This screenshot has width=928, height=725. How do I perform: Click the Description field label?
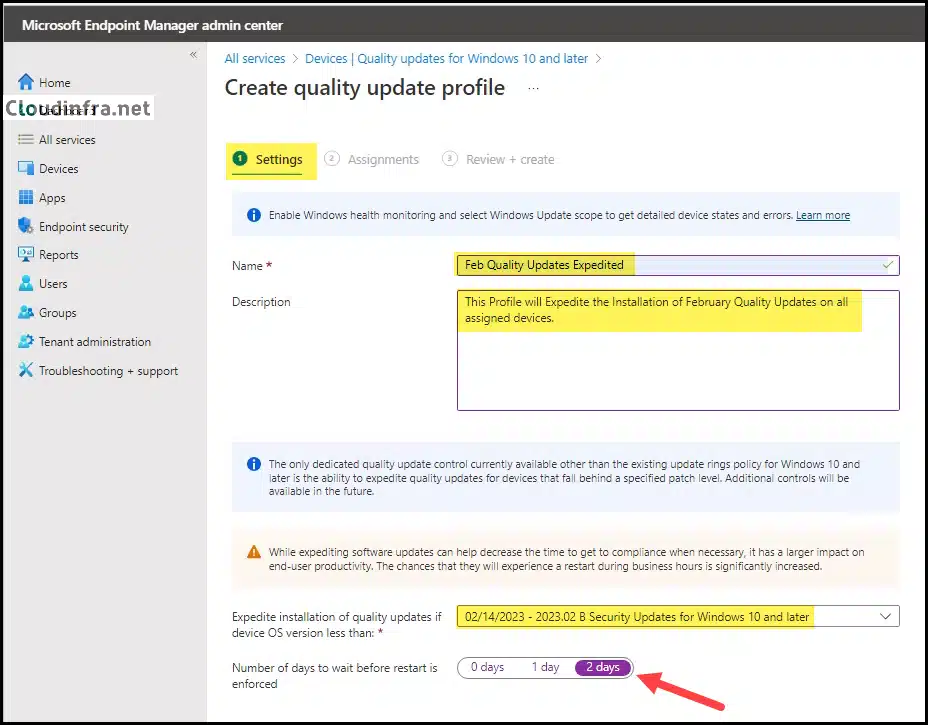[x=261, y=302]
